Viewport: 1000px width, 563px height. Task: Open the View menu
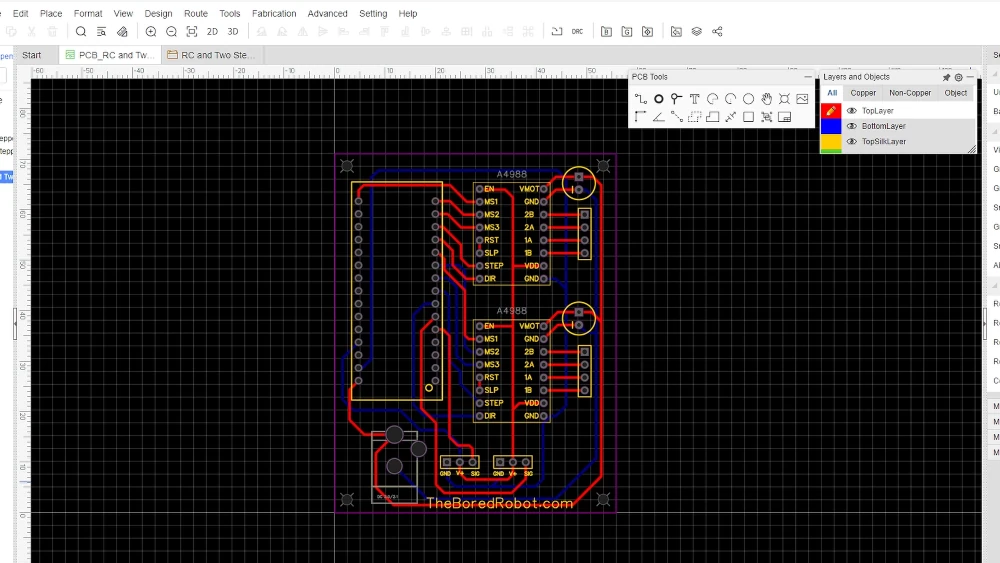(x=123, y=13)
